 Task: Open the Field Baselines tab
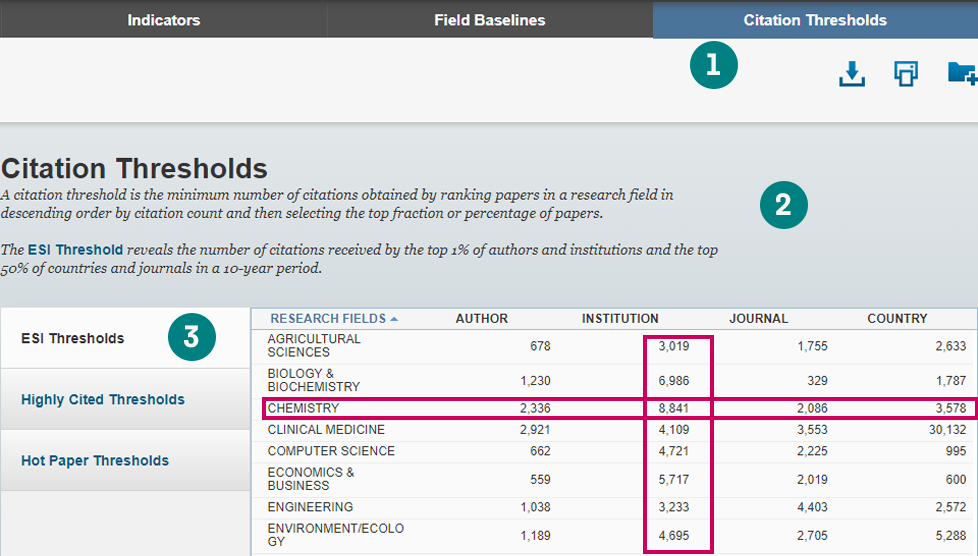coord(490,20)
